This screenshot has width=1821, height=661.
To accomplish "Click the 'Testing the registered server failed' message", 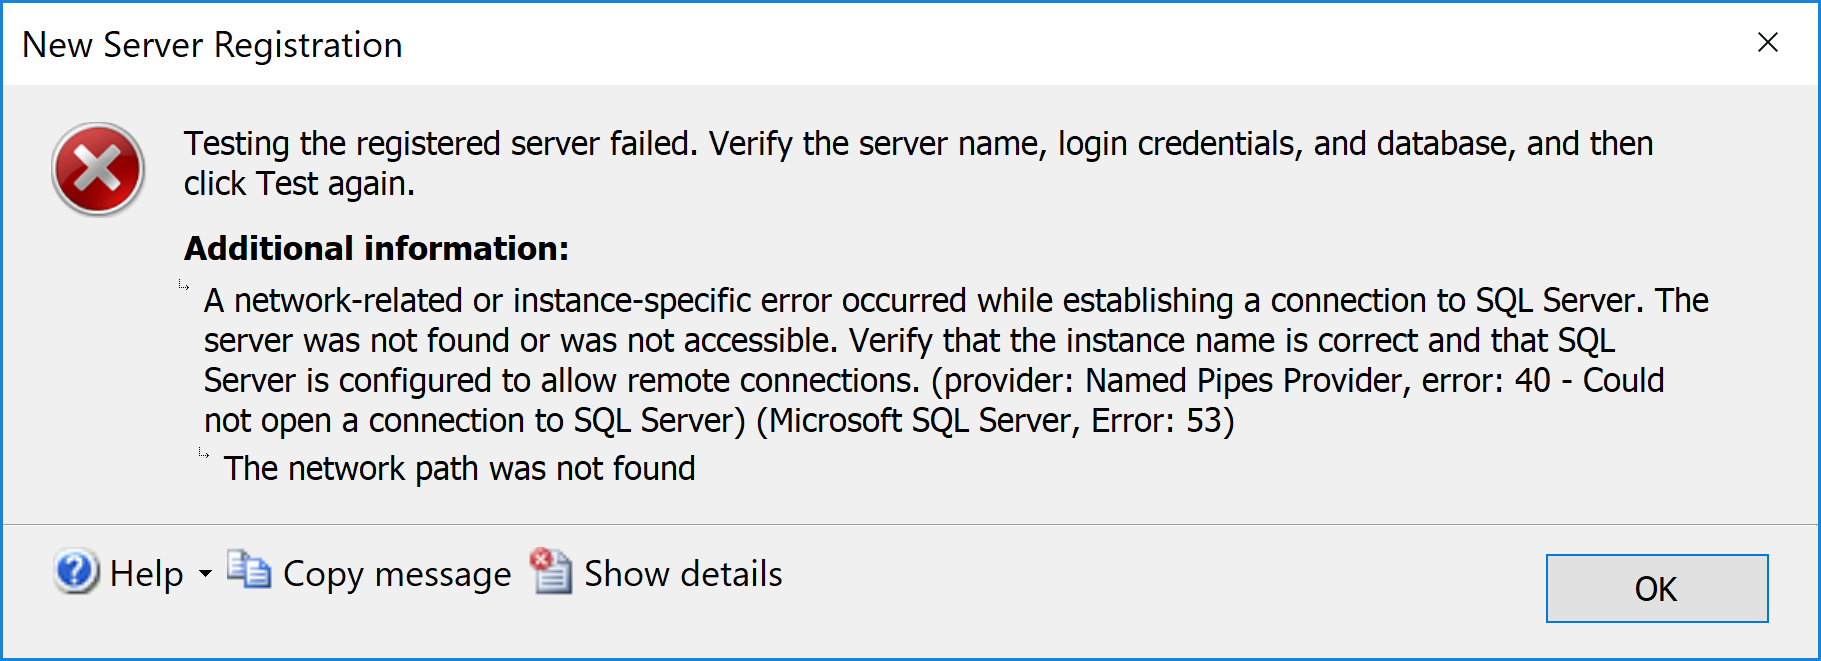I will pyautogui.click(x=440, y=144).
